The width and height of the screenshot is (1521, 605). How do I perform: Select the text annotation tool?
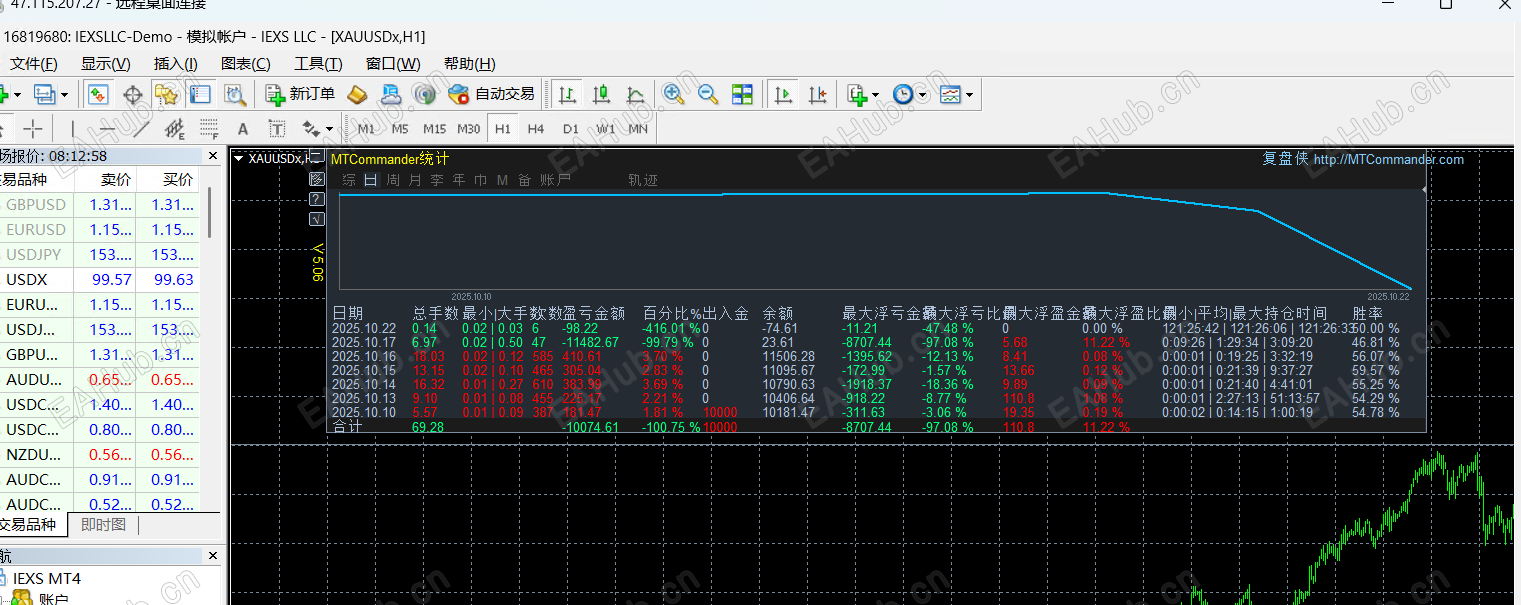[x=243, y=128]
